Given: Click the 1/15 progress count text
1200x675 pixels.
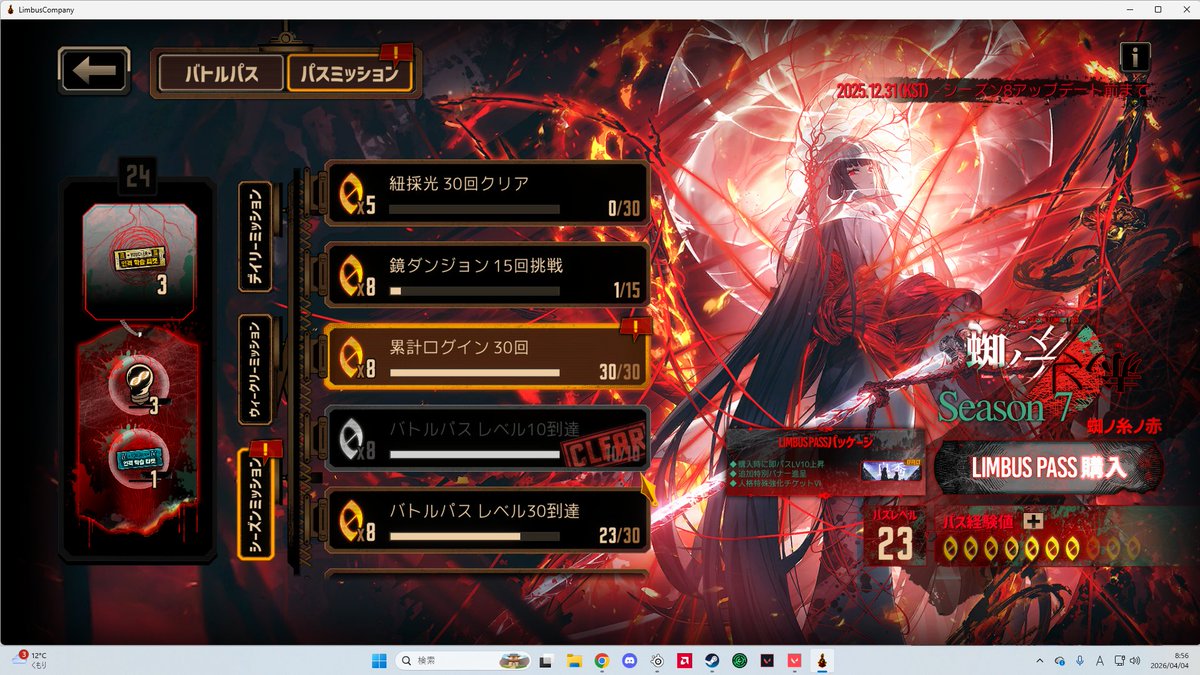Looking at the screenshot, I should click(x=625, y=291).
